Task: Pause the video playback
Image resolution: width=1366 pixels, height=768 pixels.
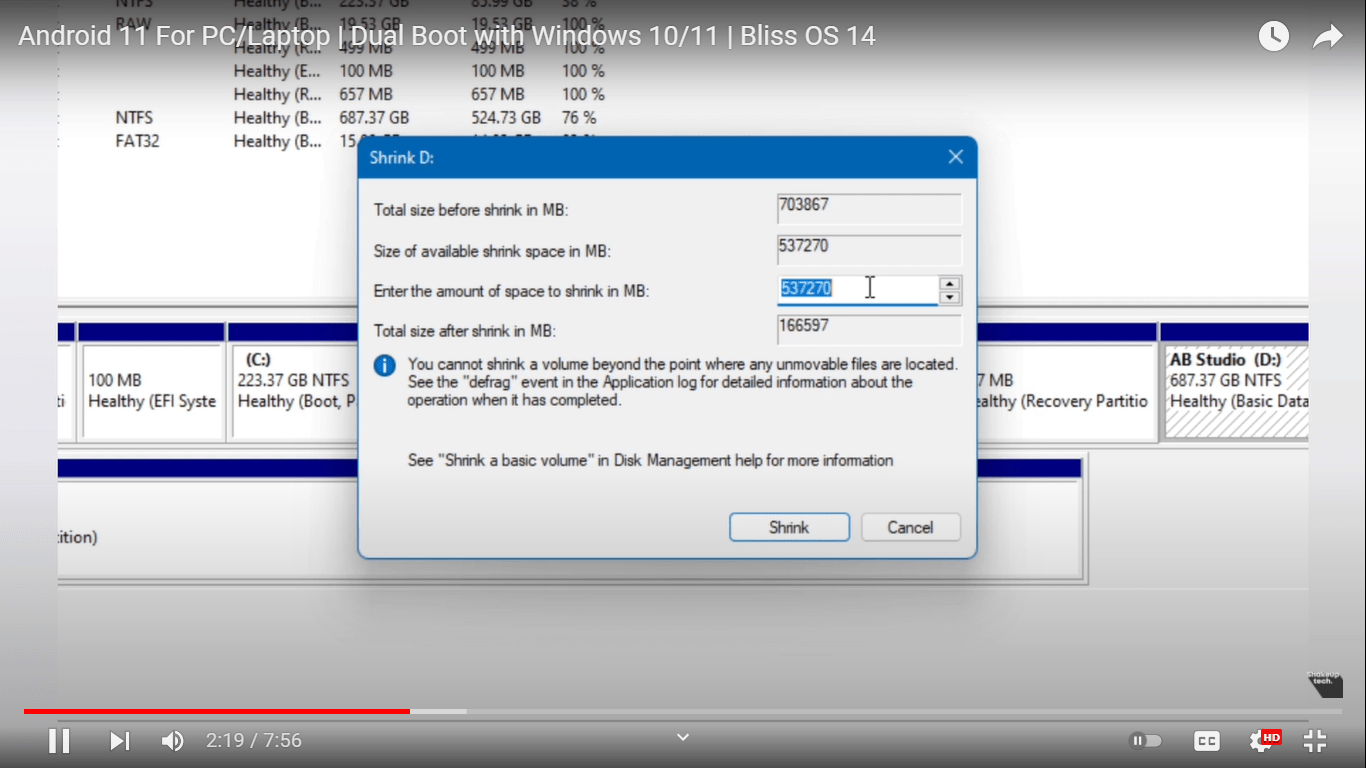Action: click(x=59, y=740)
